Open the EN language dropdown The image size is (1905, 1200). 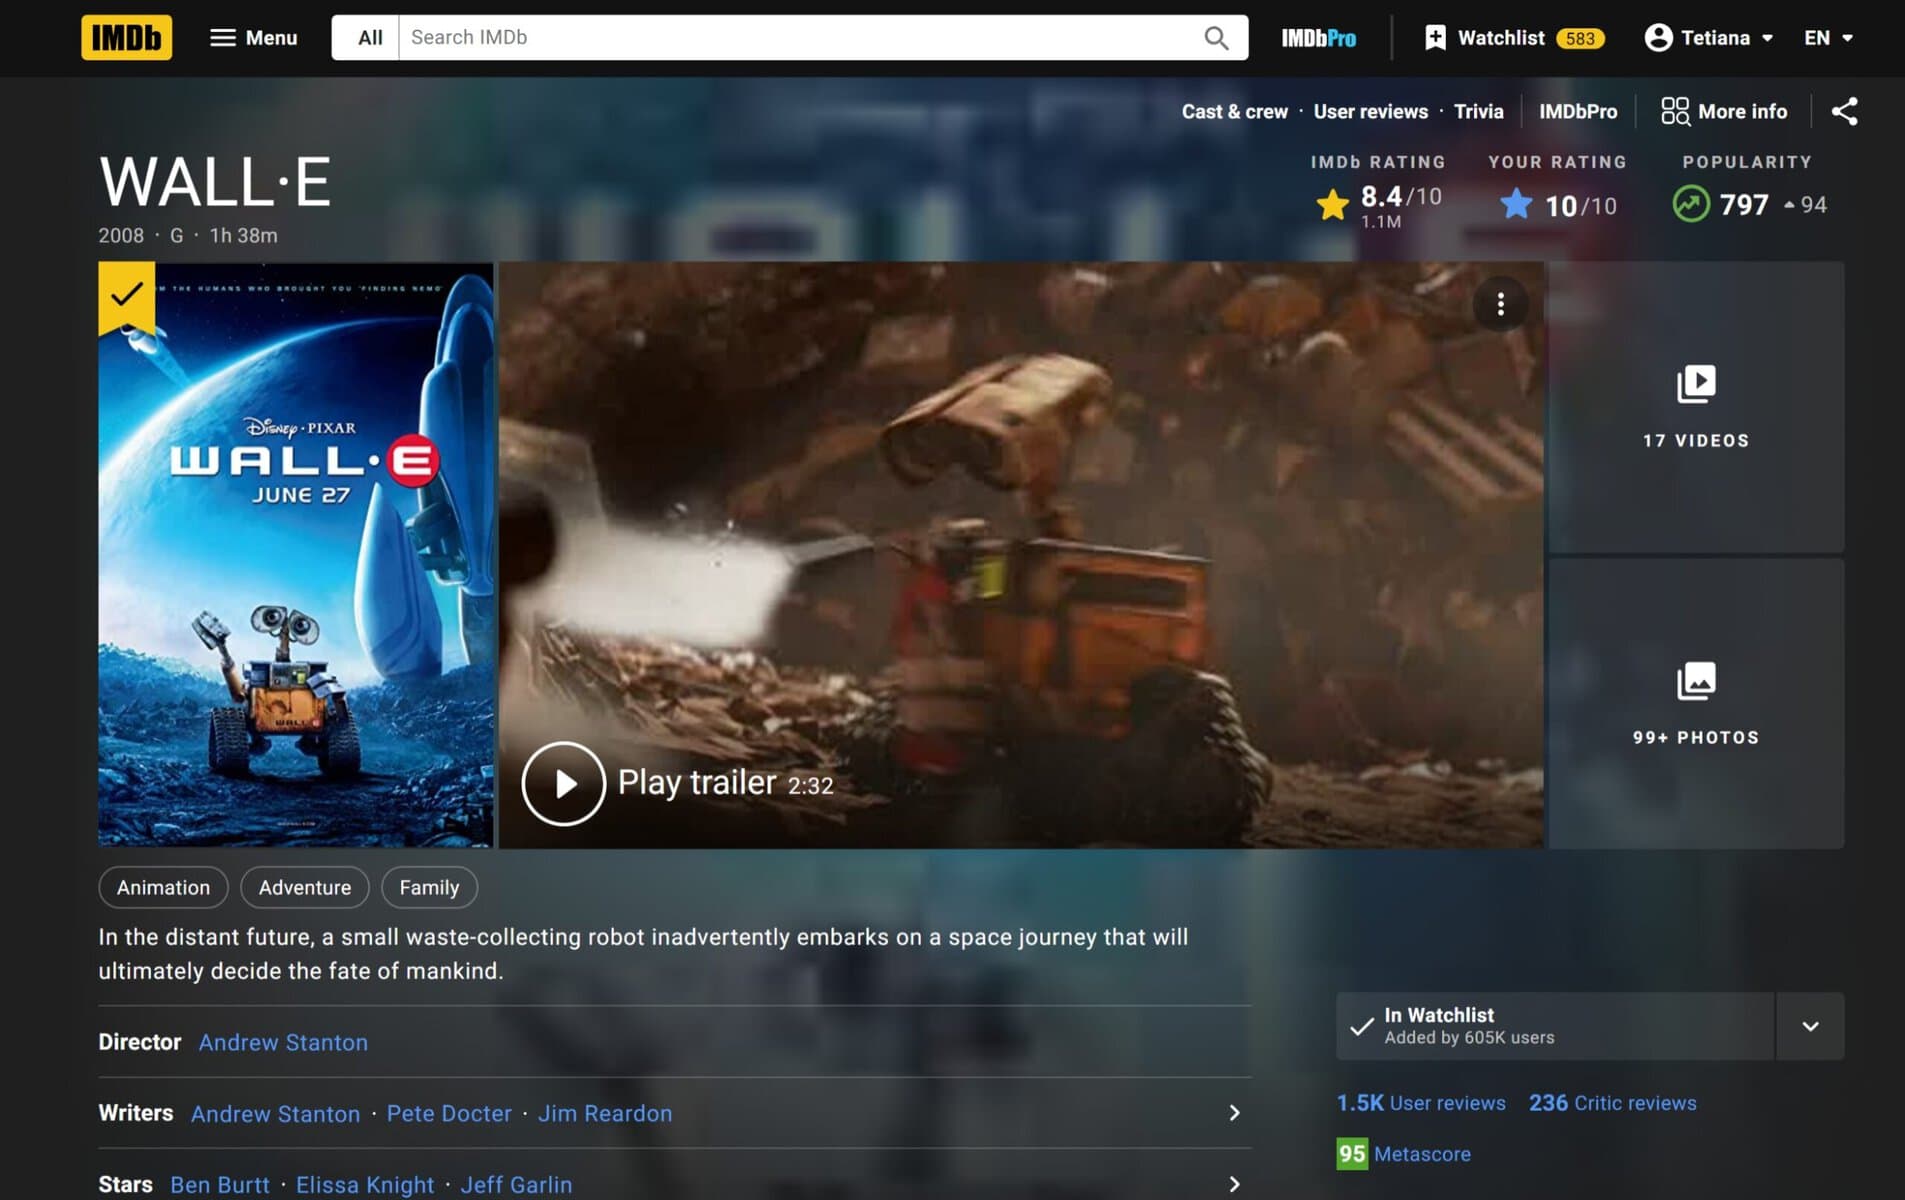tap(1828, 38)
